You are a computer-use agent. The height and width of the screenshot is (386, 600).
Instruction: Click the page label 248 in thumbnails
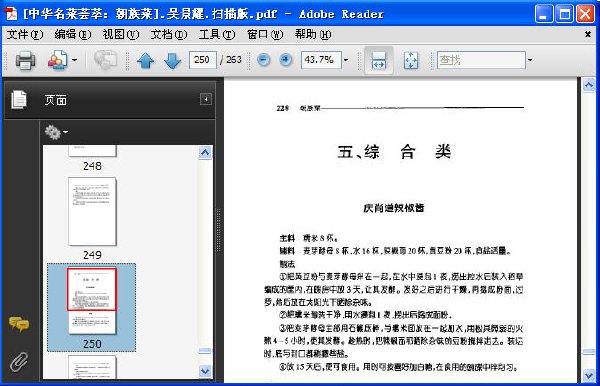(92, 166)
